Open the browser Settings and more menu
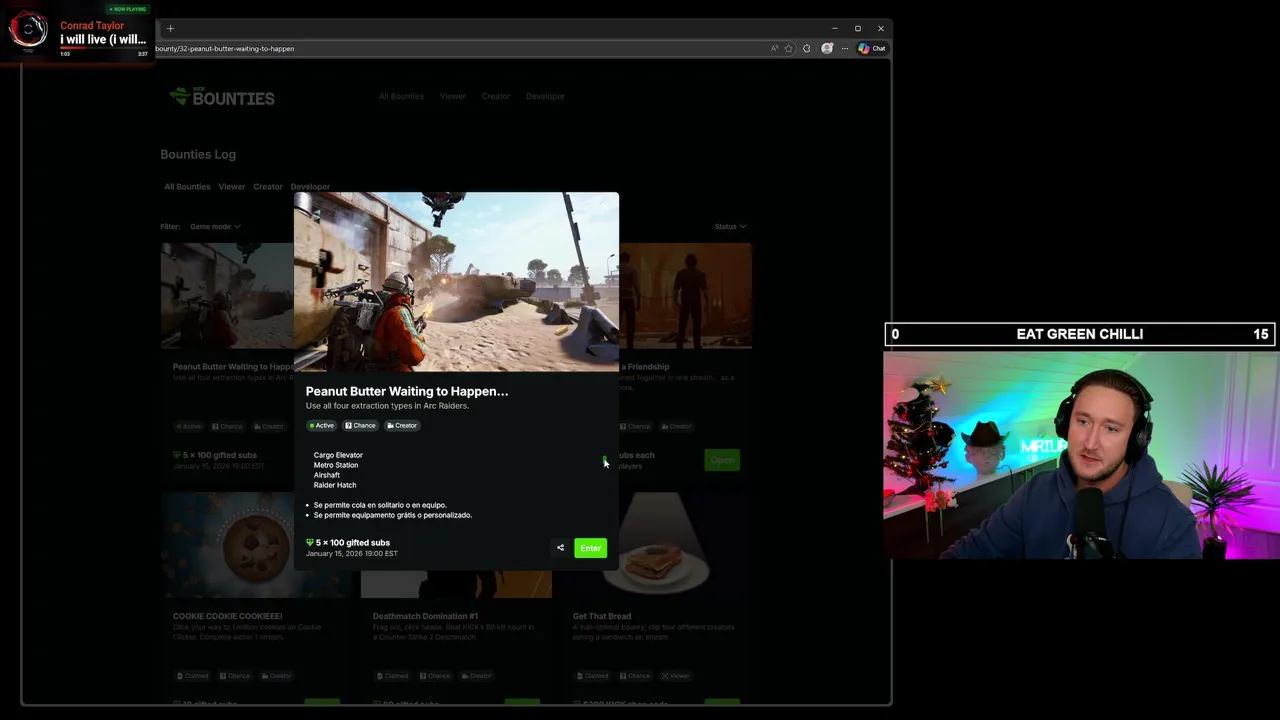The image size is (1280, 720). tap(845, 48)
